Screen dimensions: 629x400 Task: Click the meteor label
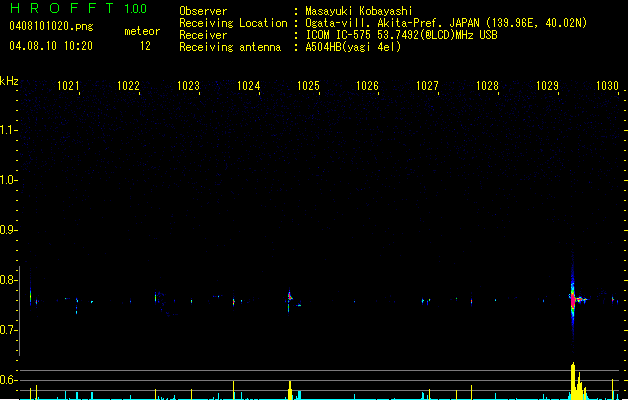[x=142, y=31]
